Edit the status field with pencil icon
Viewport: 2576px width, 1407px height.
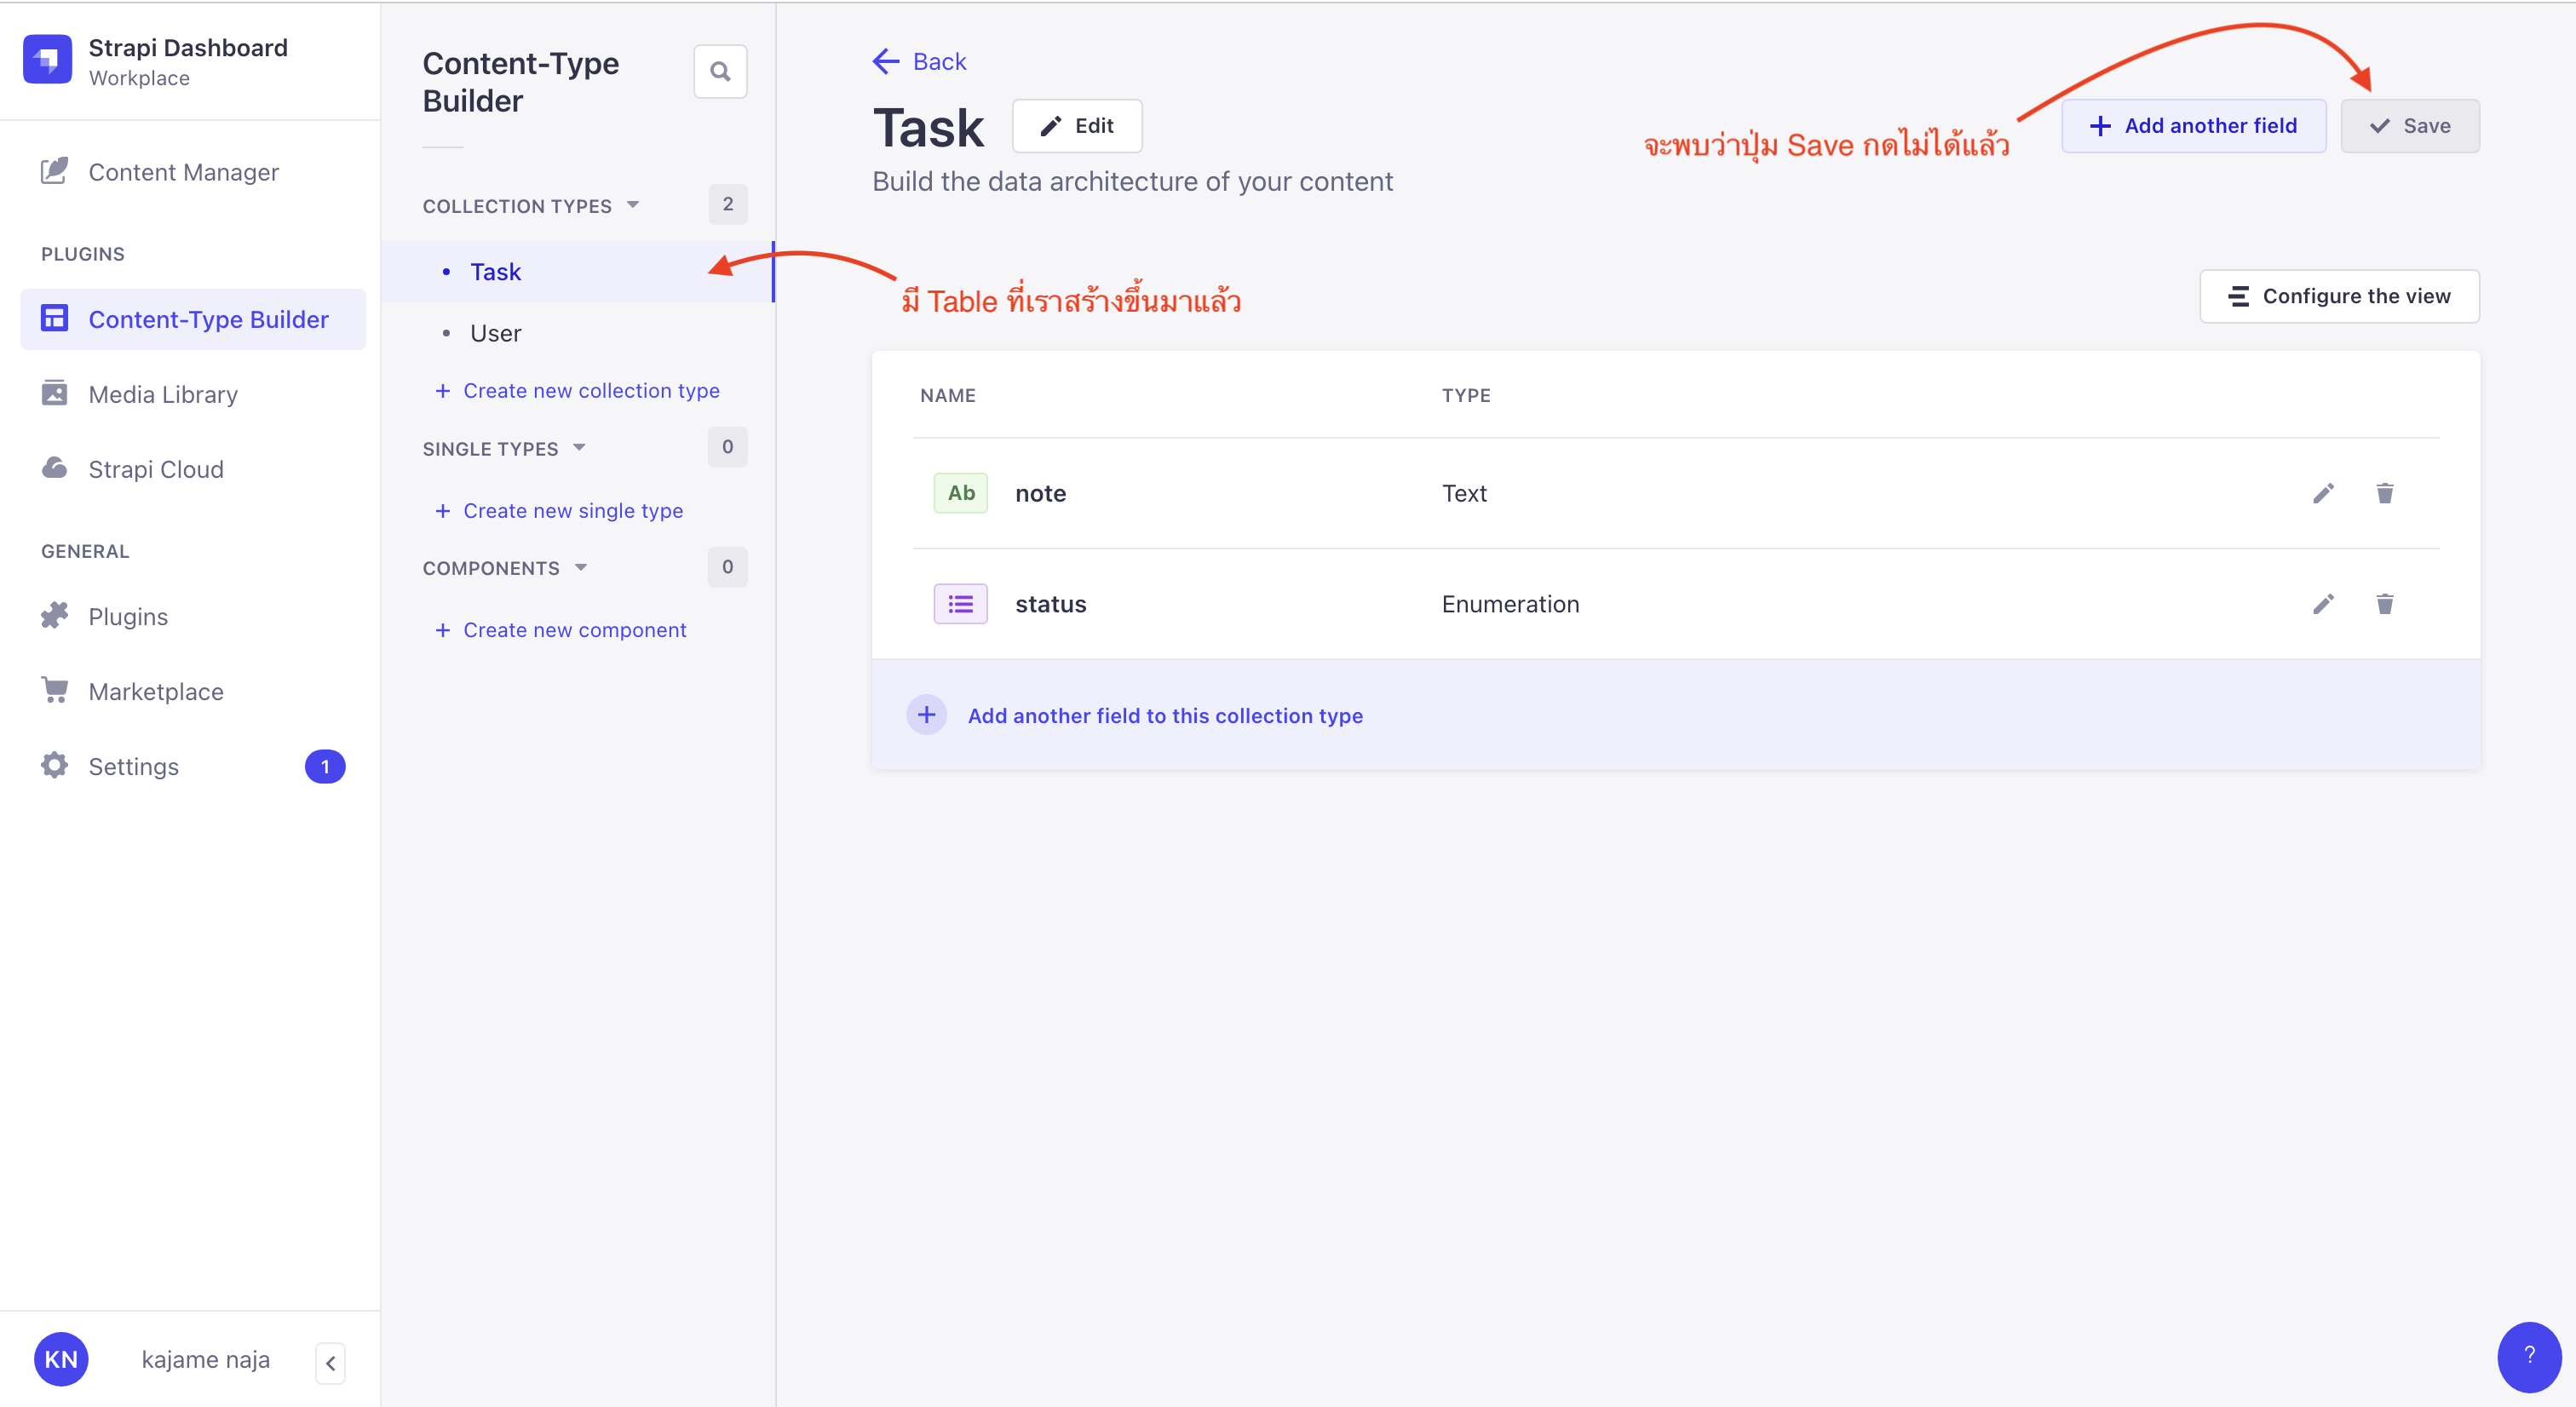tap(2323, 604)
